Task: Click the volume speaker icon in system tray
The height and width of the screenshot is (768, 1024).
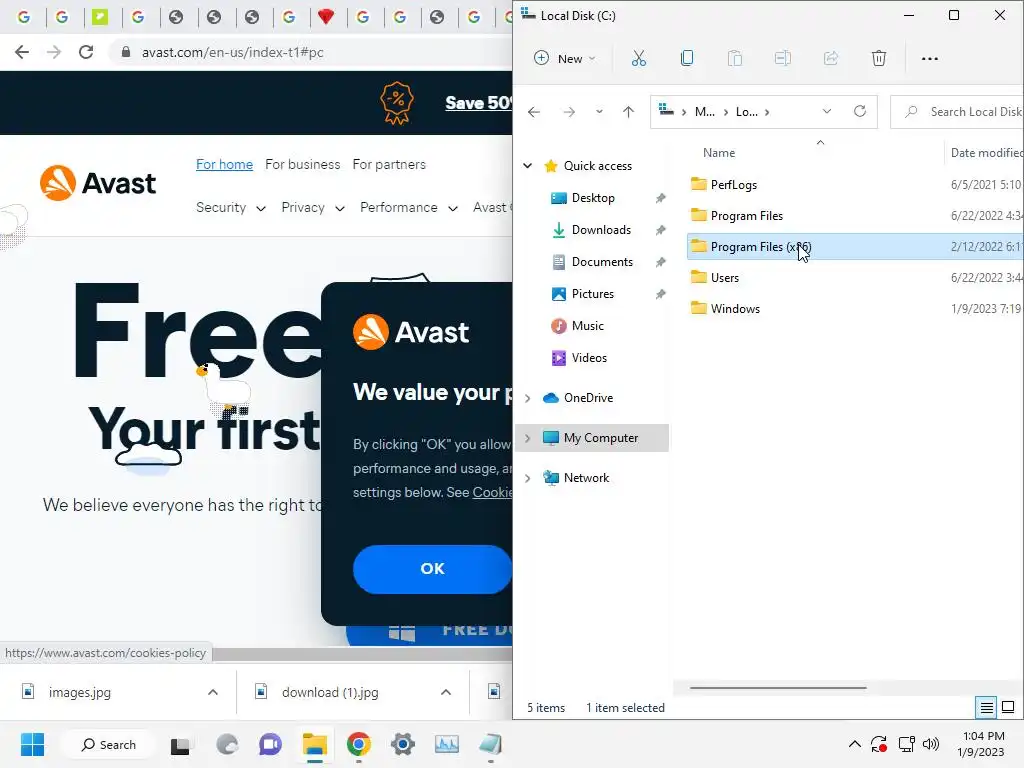Action: pyautogui.click(x=931, y=744)
